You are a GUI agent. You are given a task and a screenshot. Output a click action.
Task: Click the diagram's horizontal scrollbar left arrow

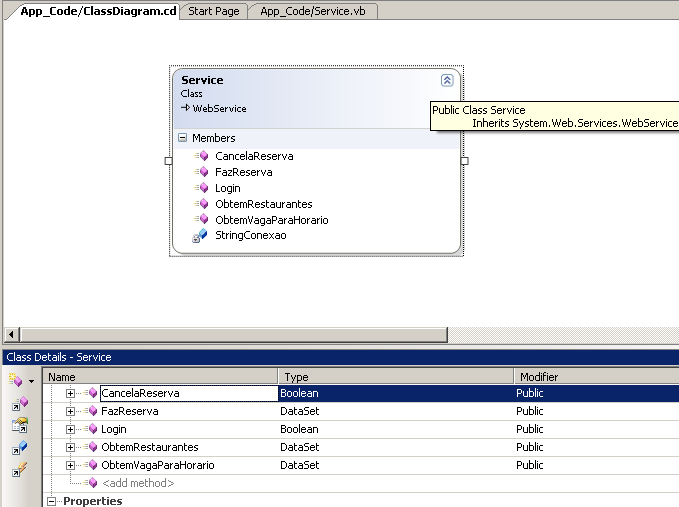coord(11,334)
